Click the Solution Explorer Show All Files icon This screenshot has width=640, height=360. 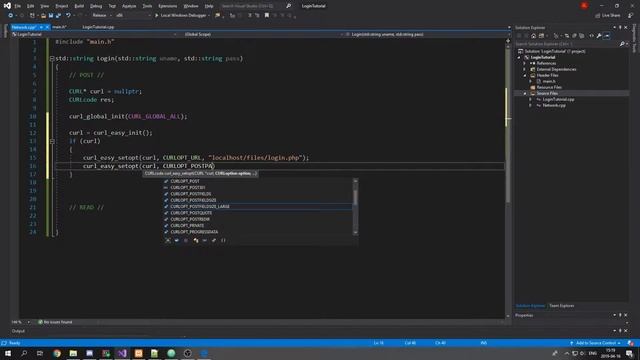(x=582, y=36)
